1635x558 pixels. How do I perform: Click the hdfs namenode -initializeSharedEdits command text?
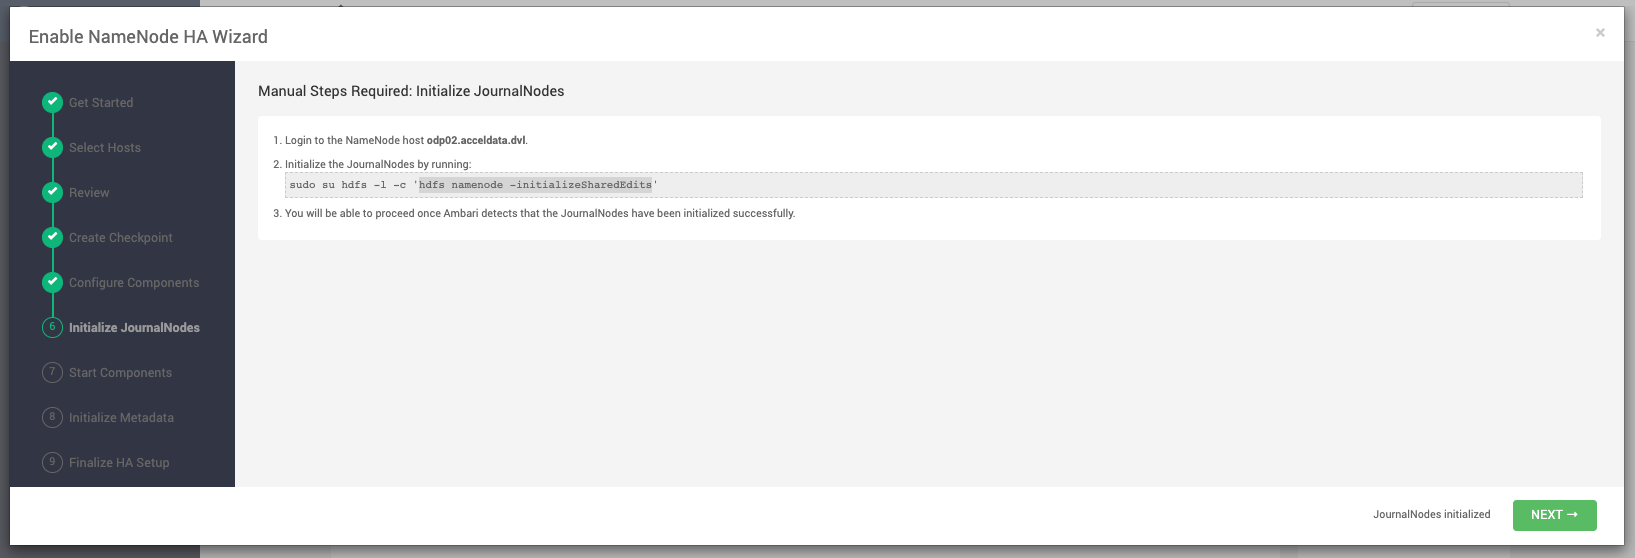(x=535, y=185)
